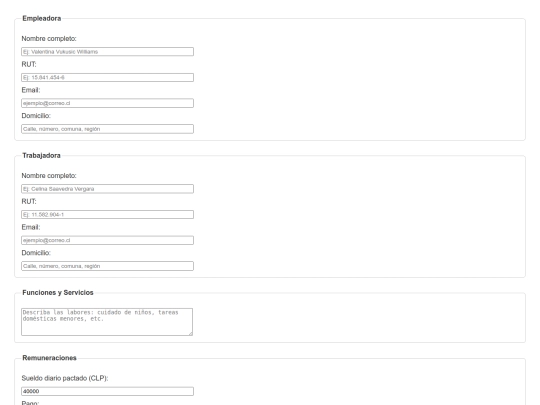The image size is (540, 405).
Task: Click the Empleadora Domicilio label
Action: pos(36,116)
